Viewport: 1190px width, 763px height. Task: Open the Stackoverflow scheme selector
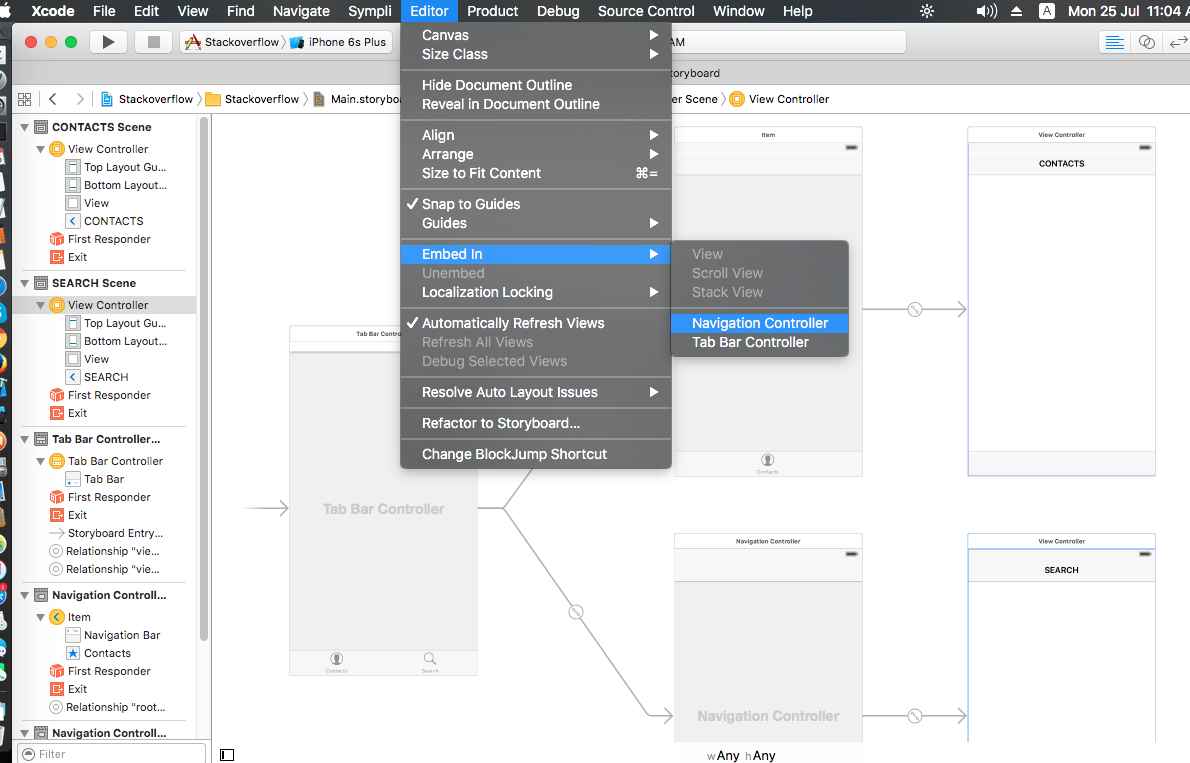[x=233, y=42]
